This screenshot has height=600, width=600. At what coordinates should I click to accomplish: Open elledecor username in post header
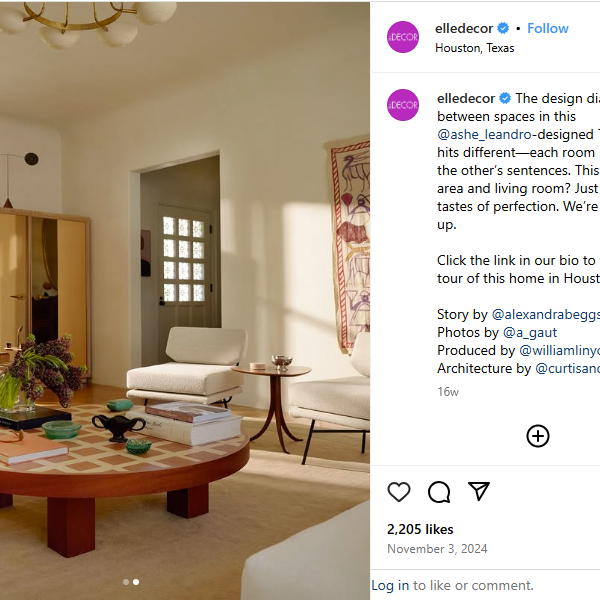coord(464,28)
